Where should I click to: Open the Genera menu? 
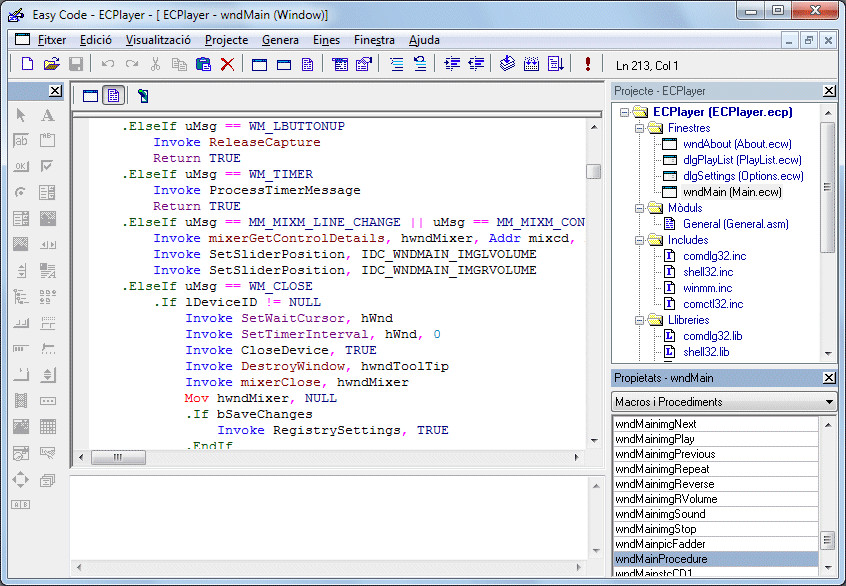coord(280,40)
